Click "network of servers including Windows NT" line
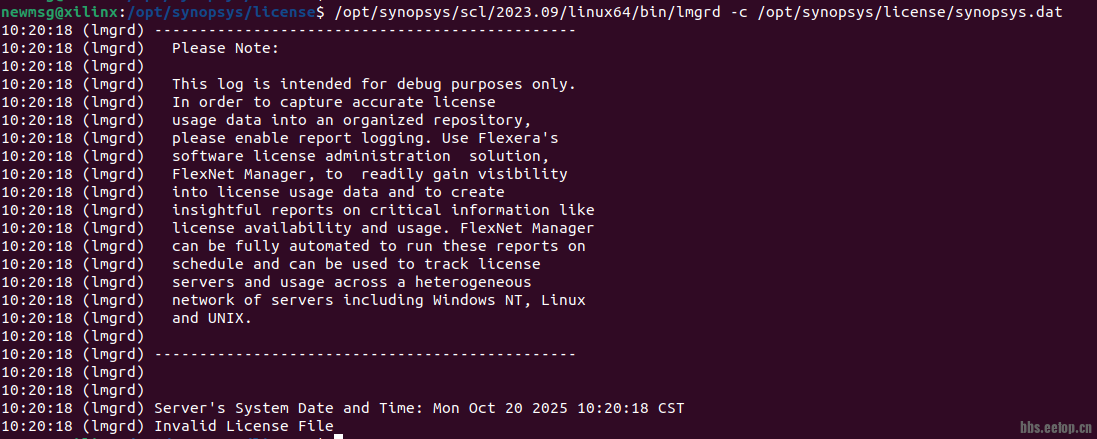Screen dimensions: 1097x439 point(378,300)
